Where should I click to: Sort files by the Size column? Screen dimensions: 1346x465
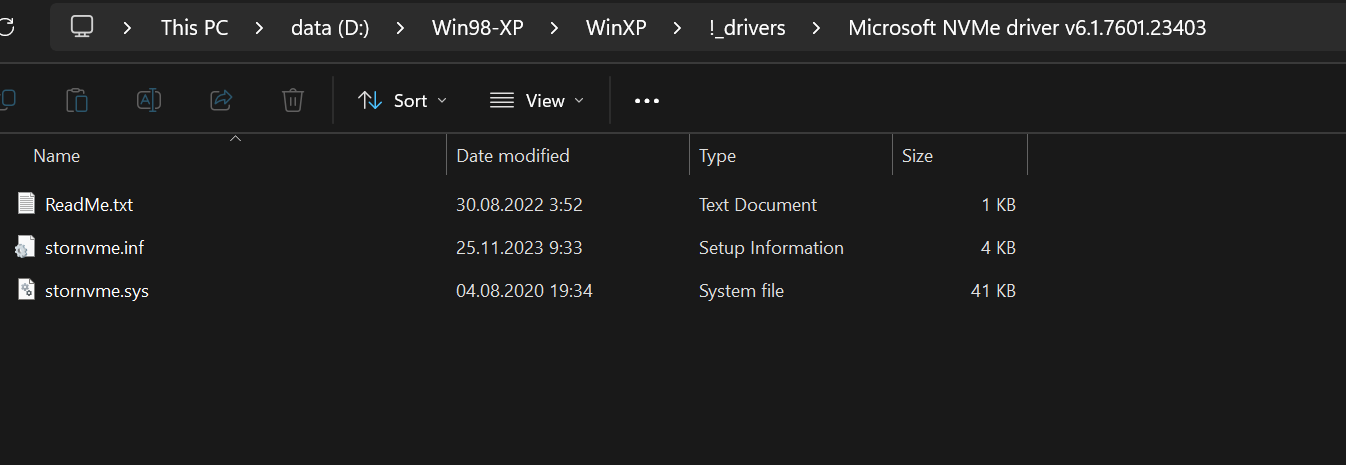coord(917,156)
